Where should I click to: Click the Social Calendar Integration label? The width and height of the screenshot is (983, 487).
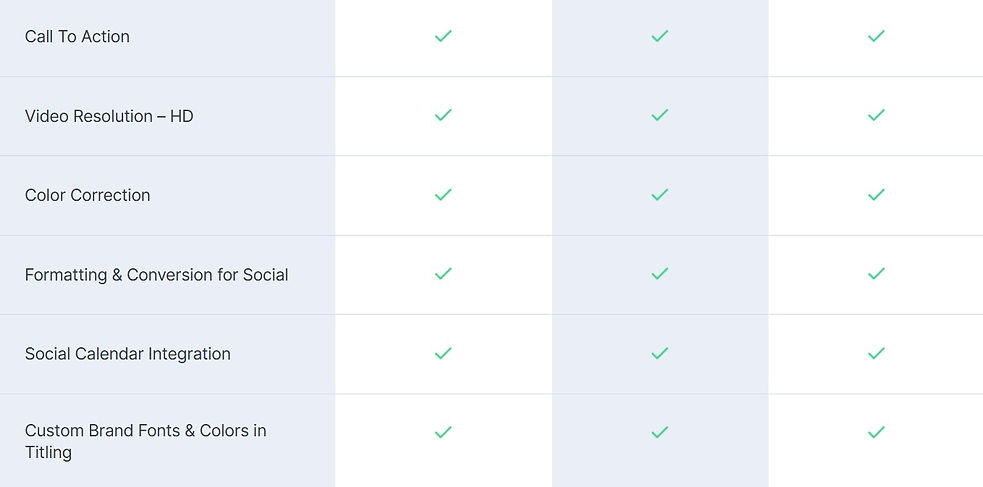point(127,354)
